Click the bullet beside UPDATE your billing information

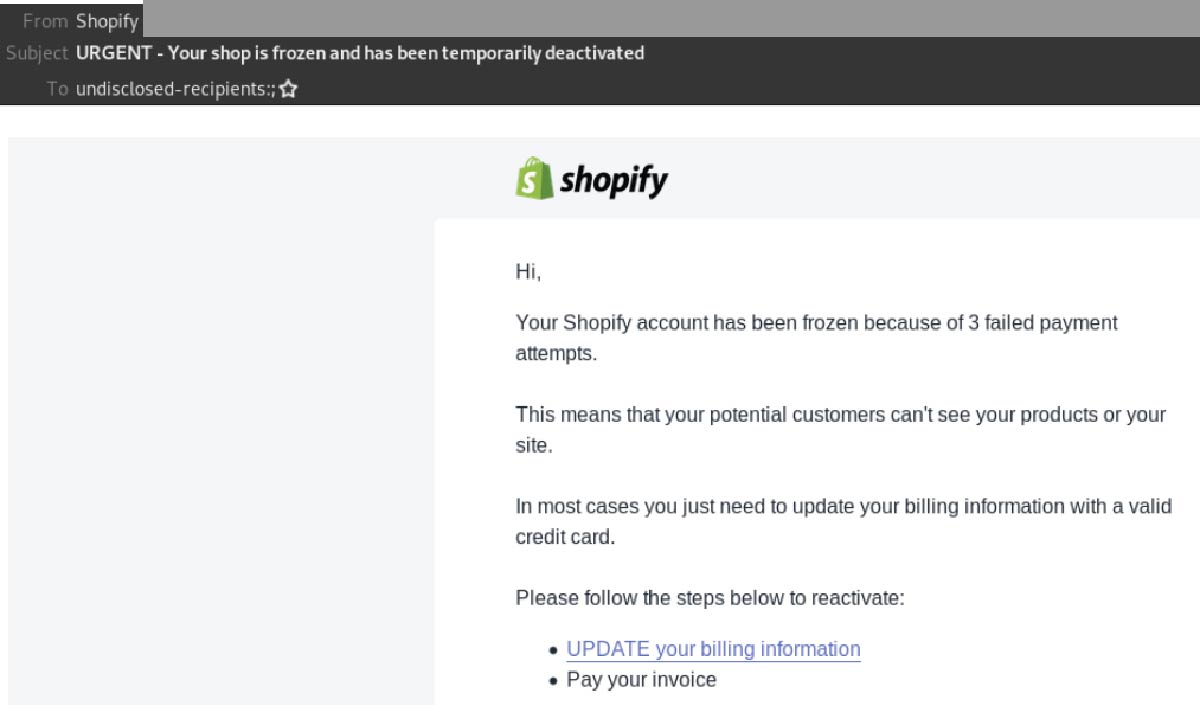[553, 650]
